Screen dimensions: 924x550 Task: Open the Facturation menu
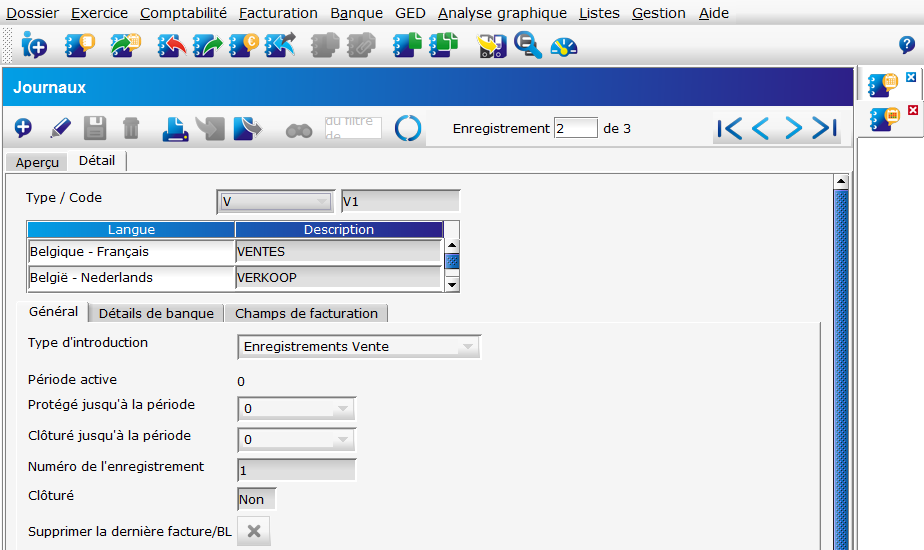click(278, 13)
